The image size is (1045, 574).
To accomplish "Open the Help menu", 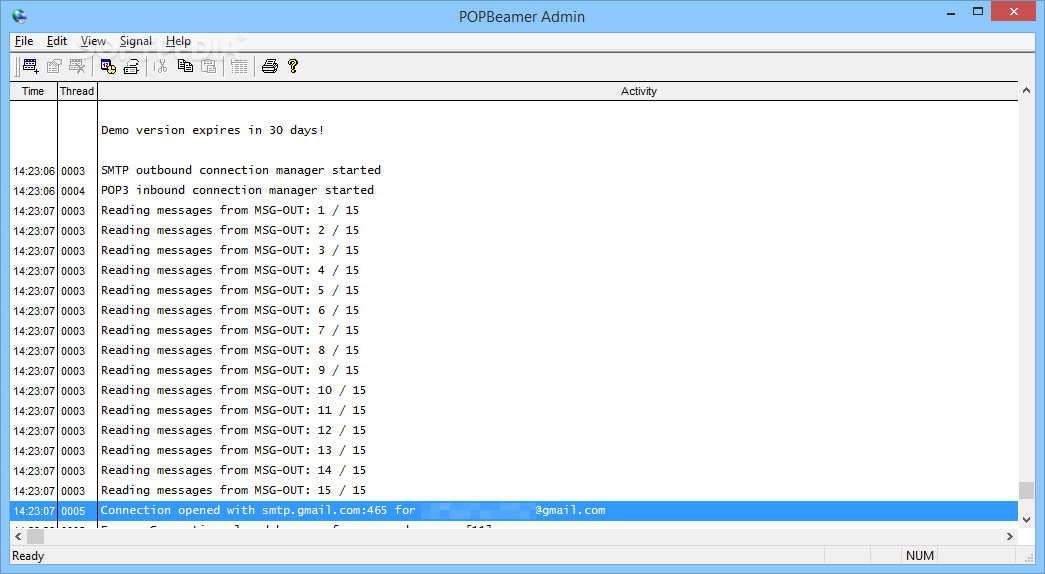I will [x=178, y=41].
